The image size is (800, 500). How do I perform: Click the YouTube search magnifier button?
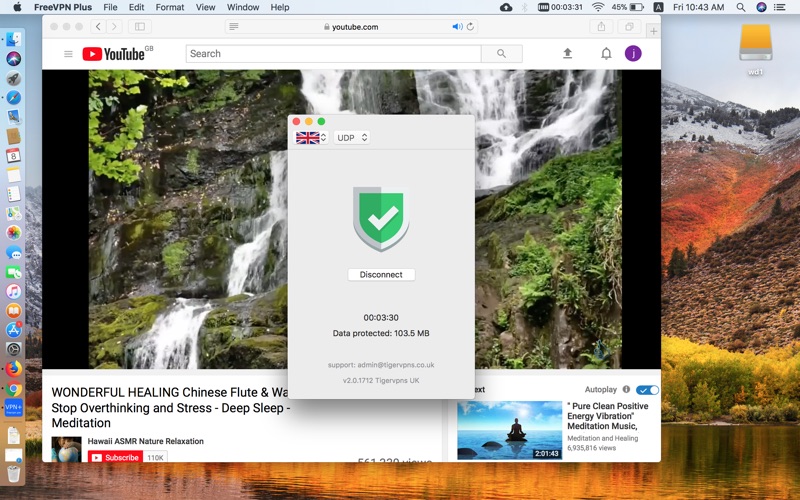click(x=502, y=54)
